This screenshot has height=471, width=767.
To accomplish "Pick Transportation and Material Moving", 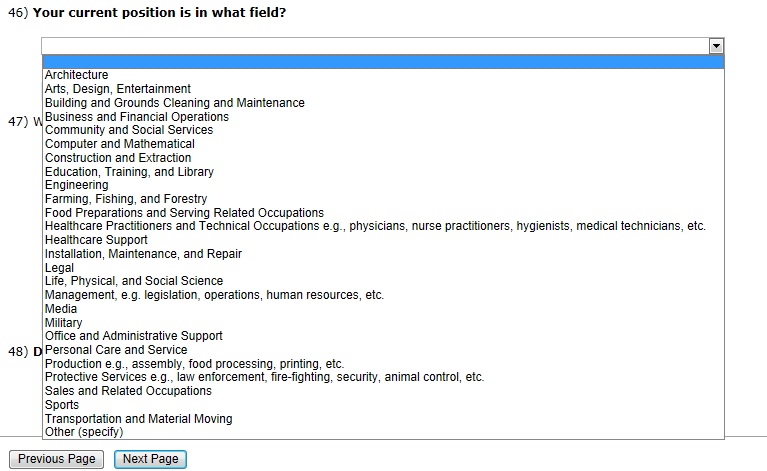I will pyautogui.click(x=138, y=419).
